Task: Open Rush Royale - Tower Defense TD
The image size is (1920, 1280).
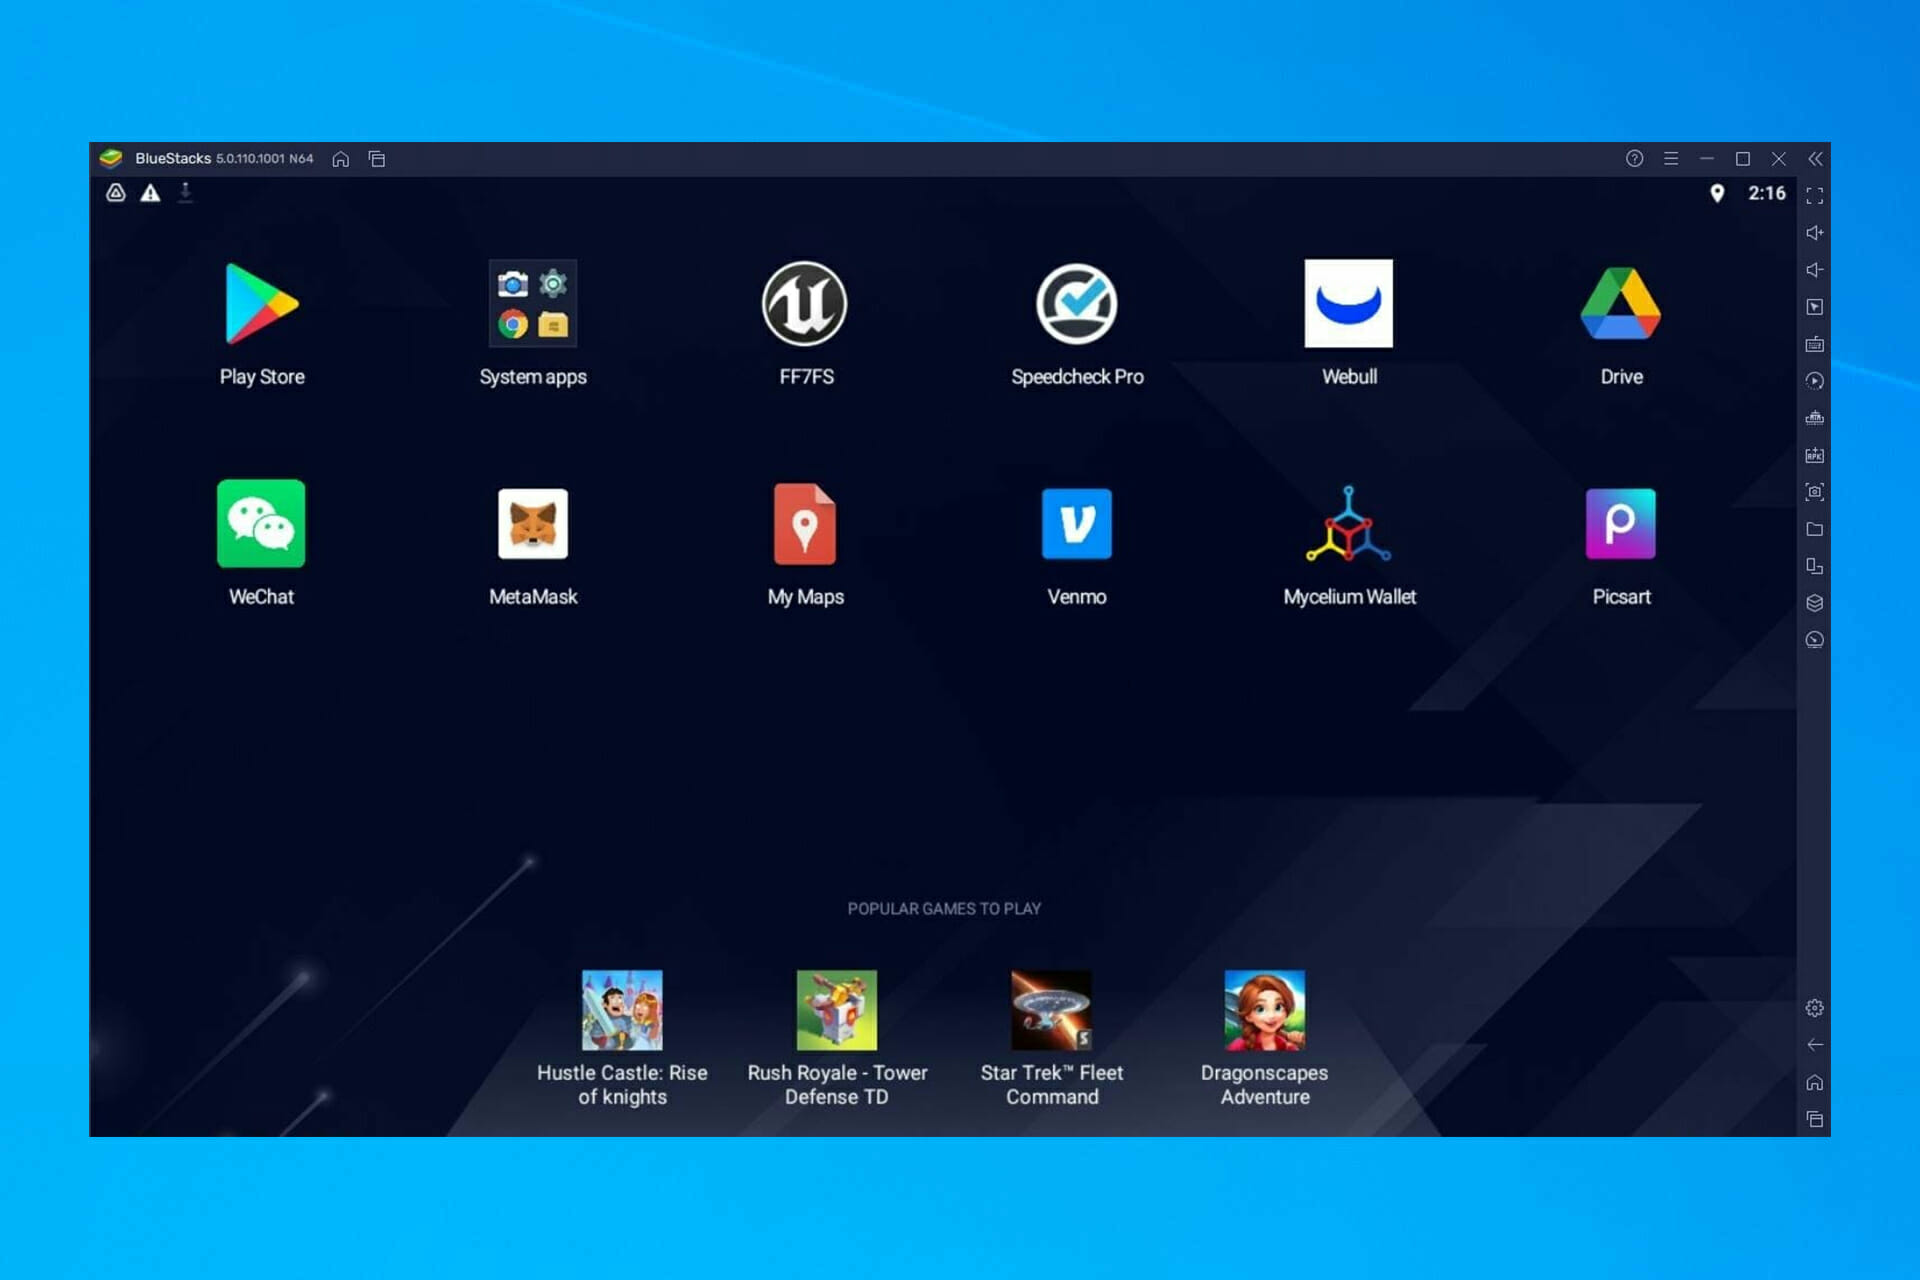Action: coord(837,1038)
